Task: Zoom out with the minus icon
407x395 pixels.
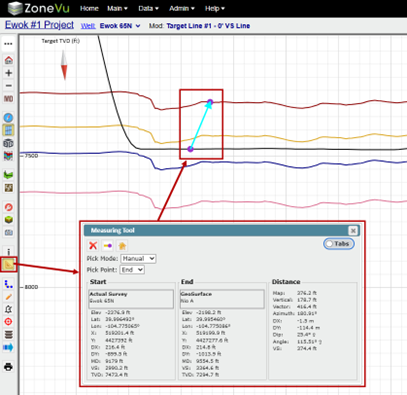Action: tap(8, 86)
